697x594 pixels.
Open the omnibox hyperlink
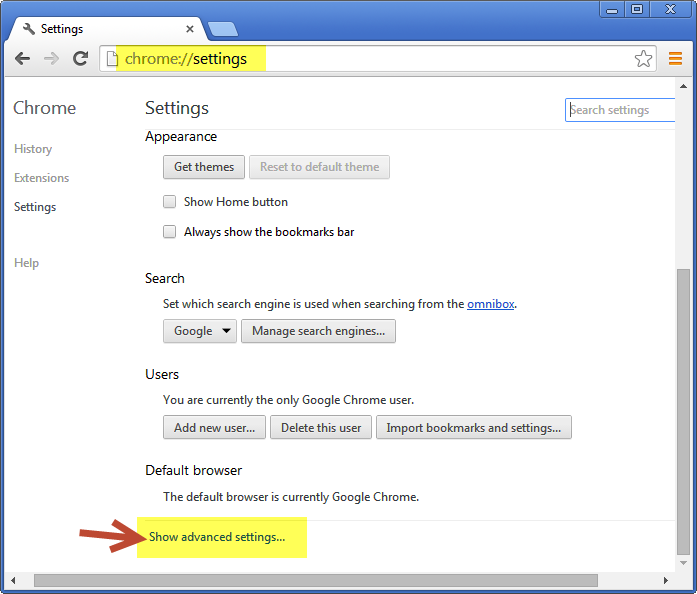click(491, 304)
